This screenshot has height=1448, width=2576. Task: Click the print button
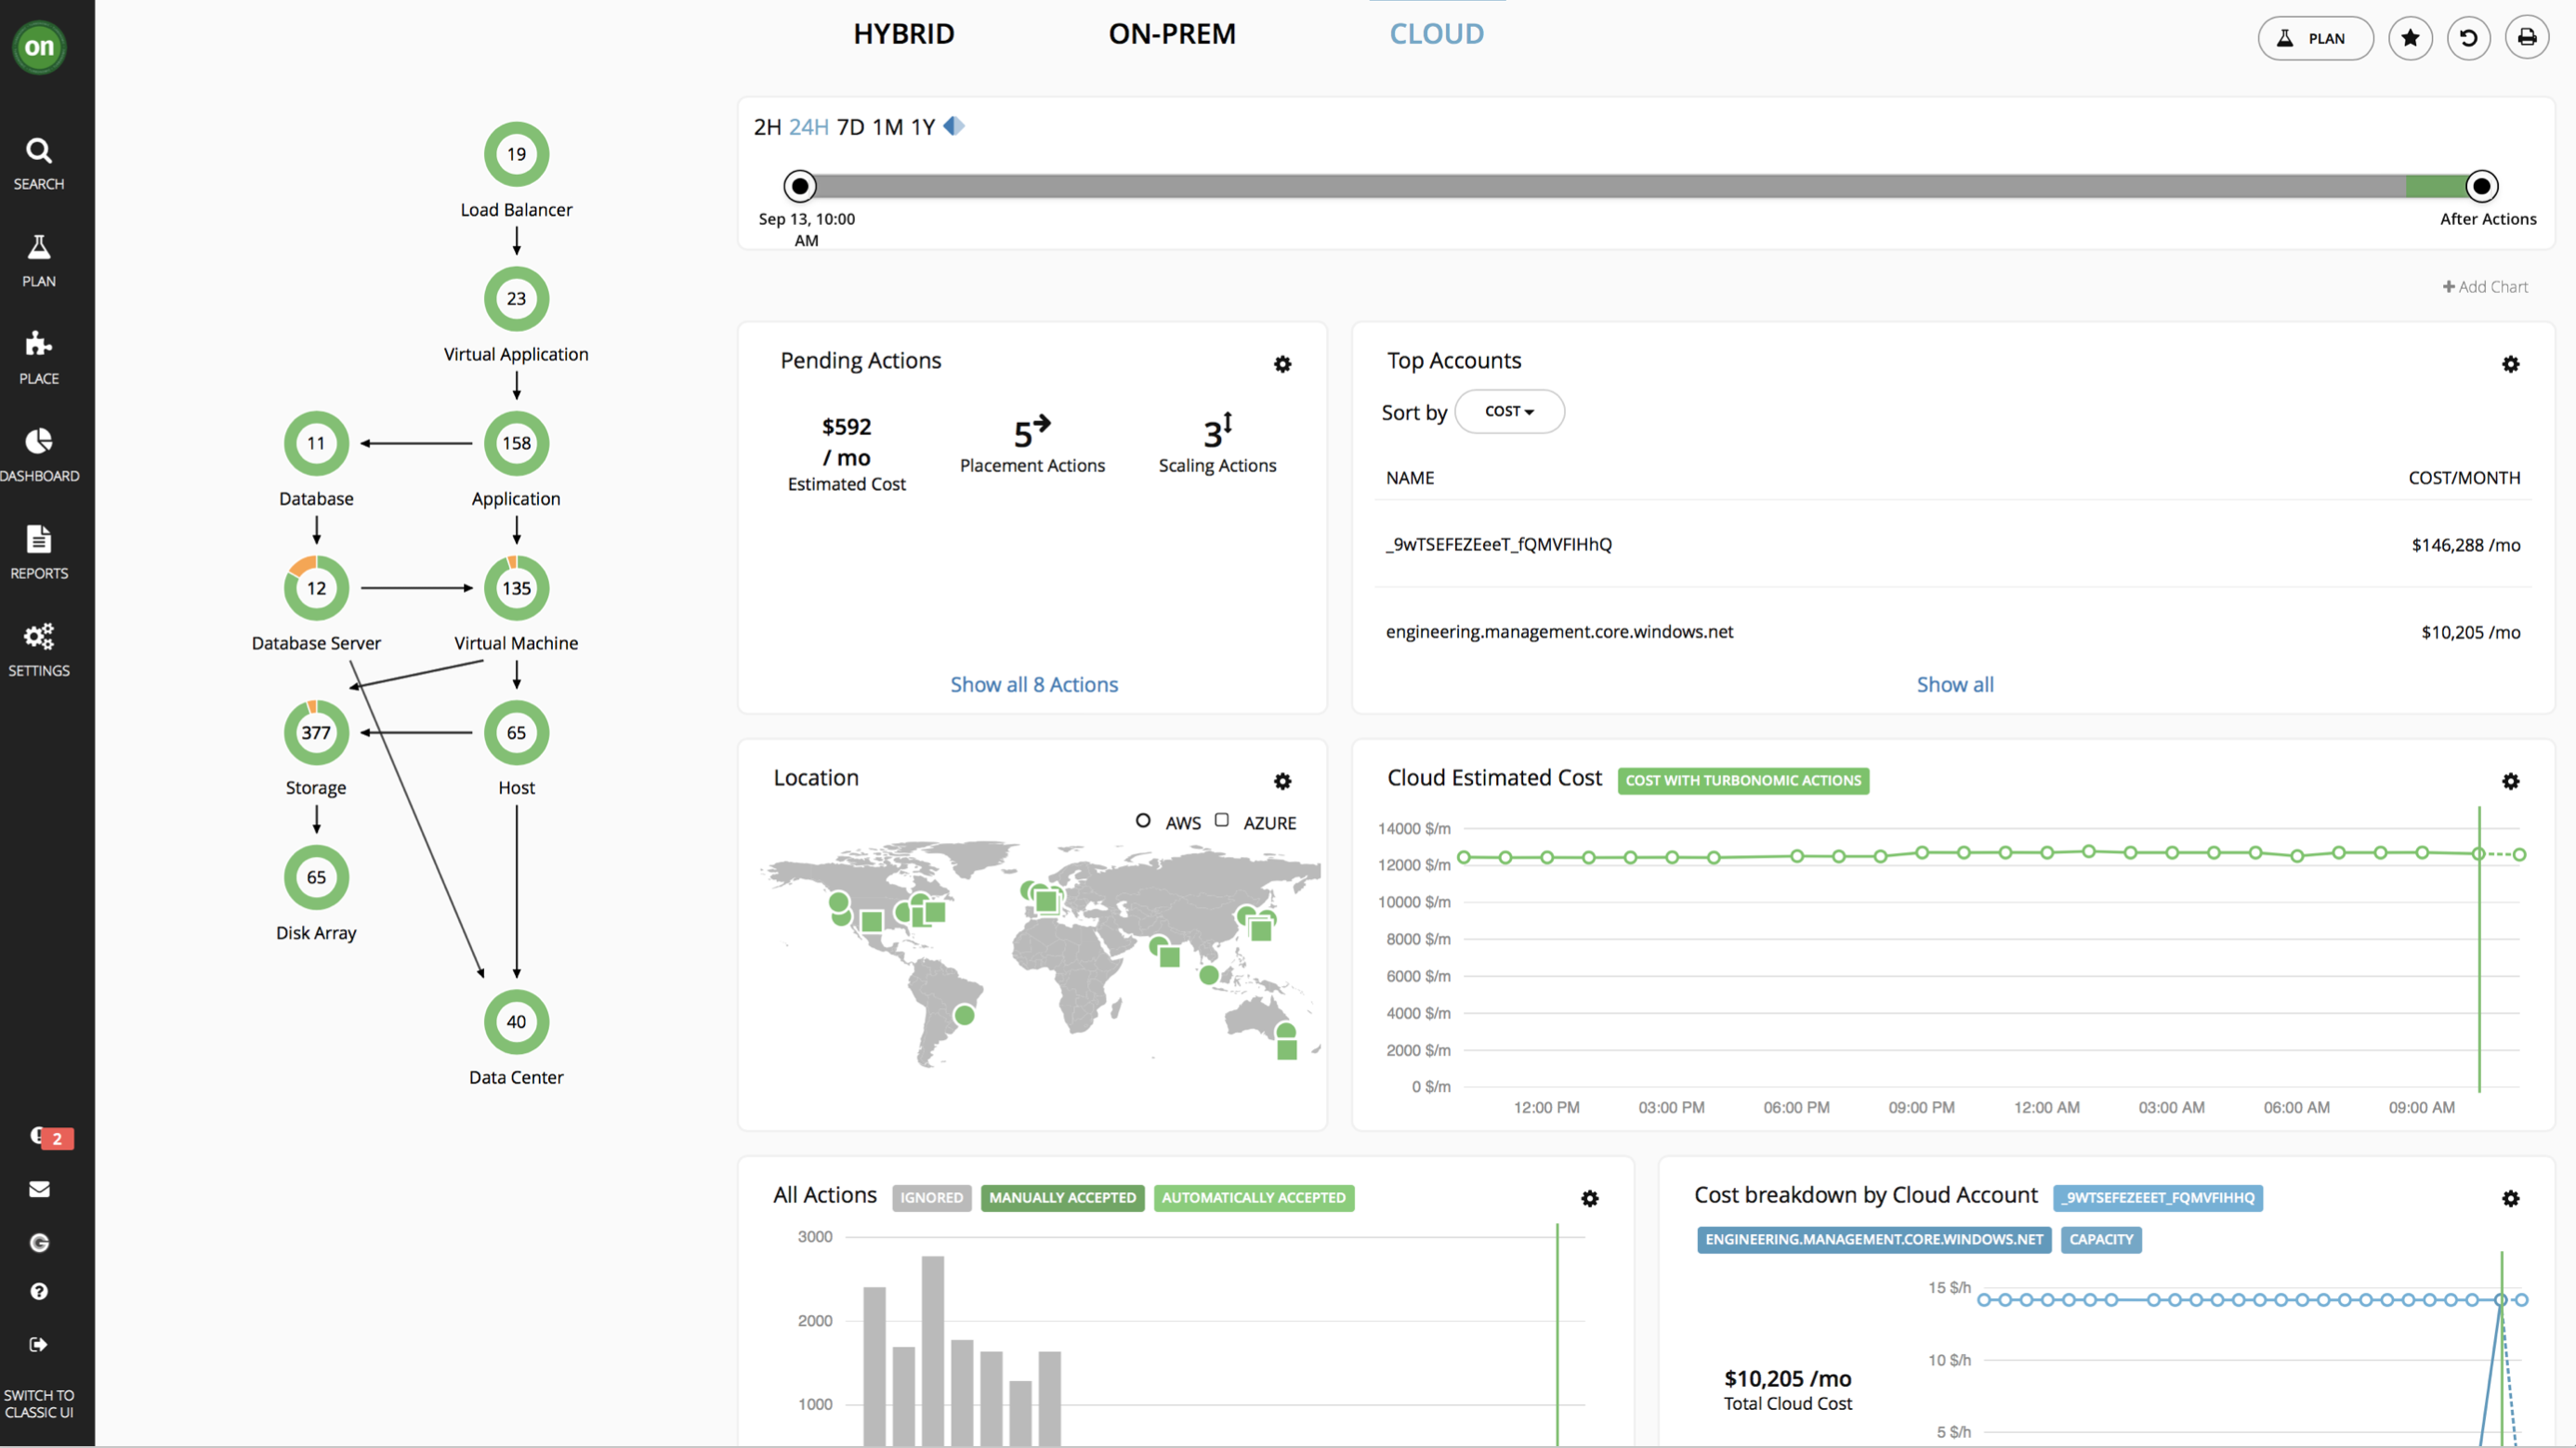point(2526,38)
